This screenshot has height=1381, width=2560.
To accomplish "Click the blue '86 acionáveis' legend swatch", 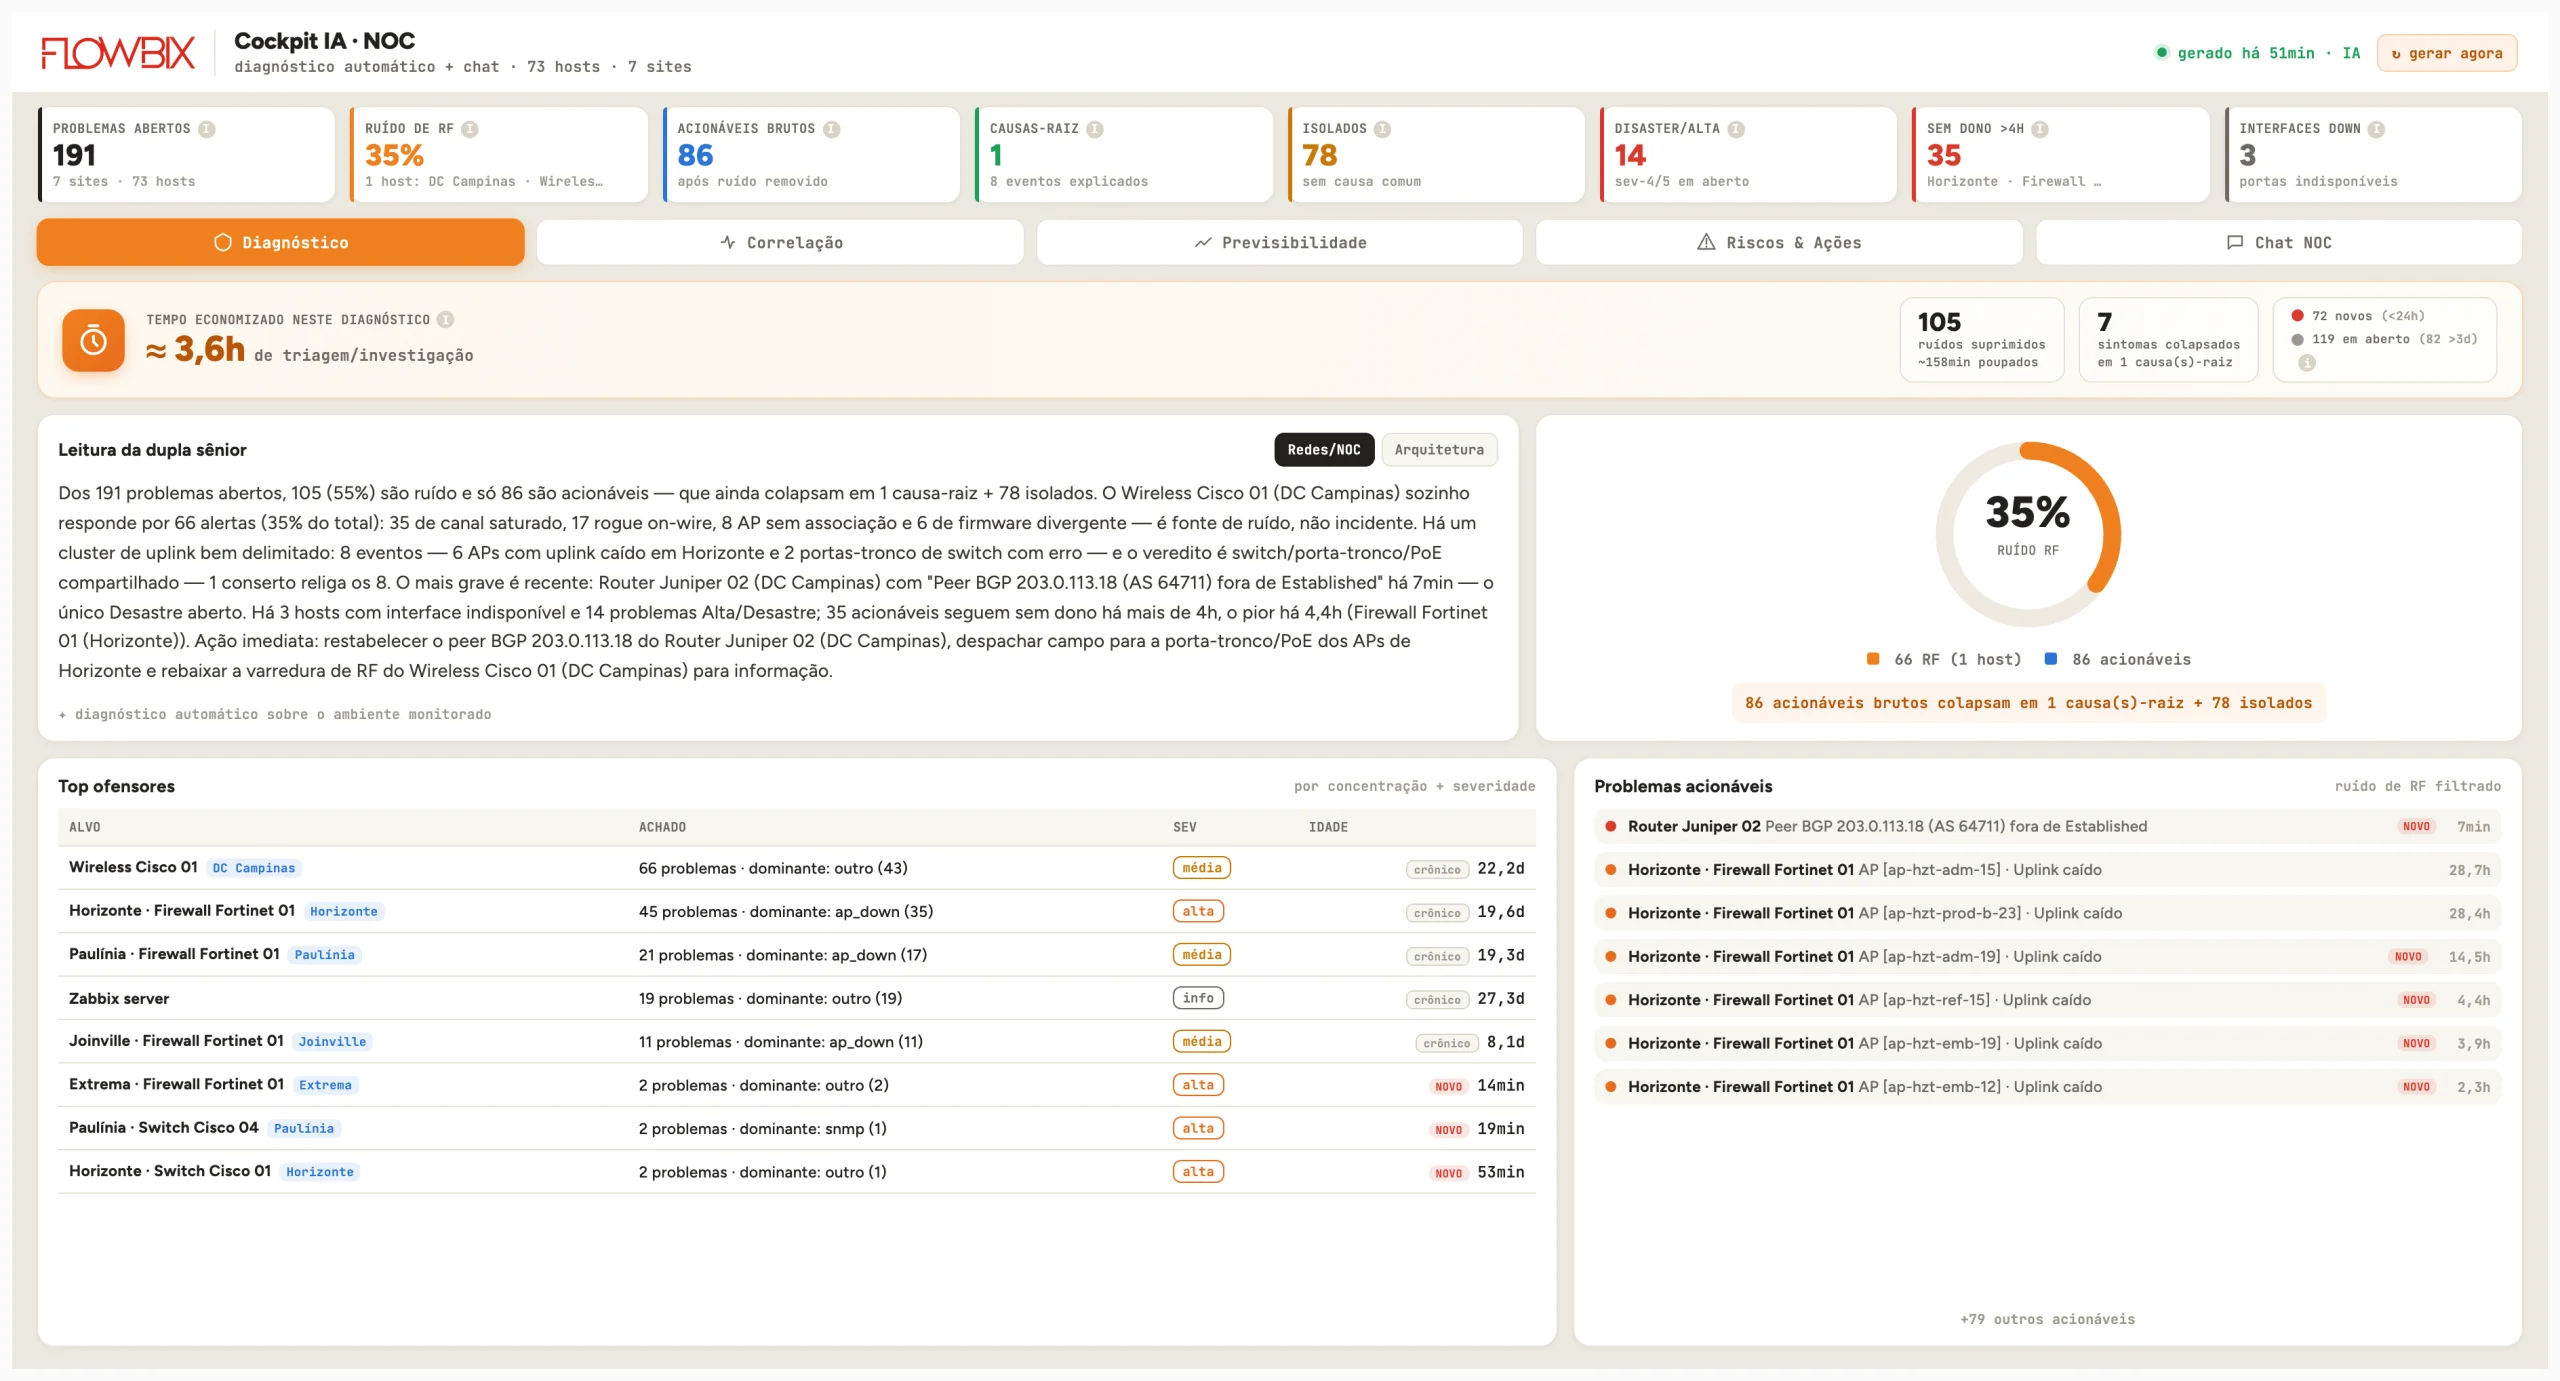I will point(2051,659).
